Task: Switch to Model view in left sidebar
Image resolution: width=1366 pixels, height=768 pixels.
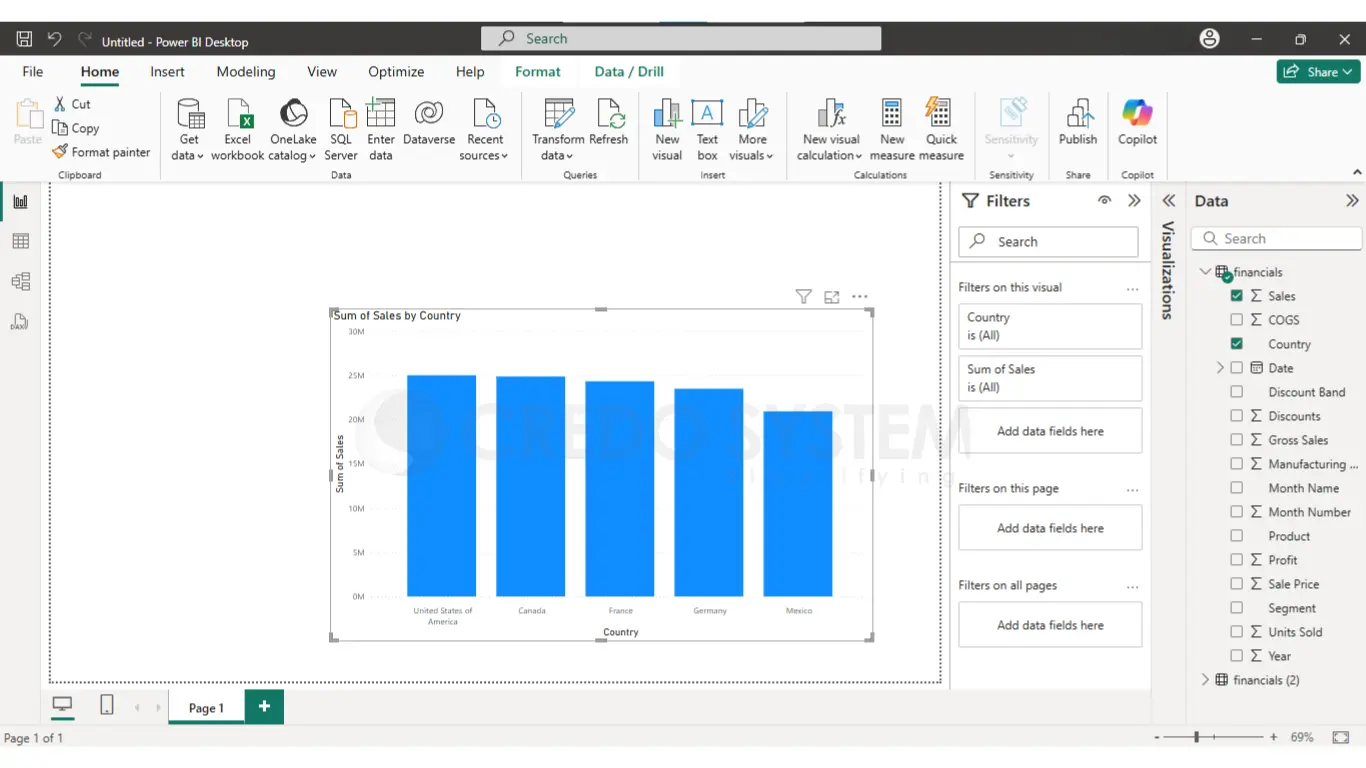Action: click(20, 282)
